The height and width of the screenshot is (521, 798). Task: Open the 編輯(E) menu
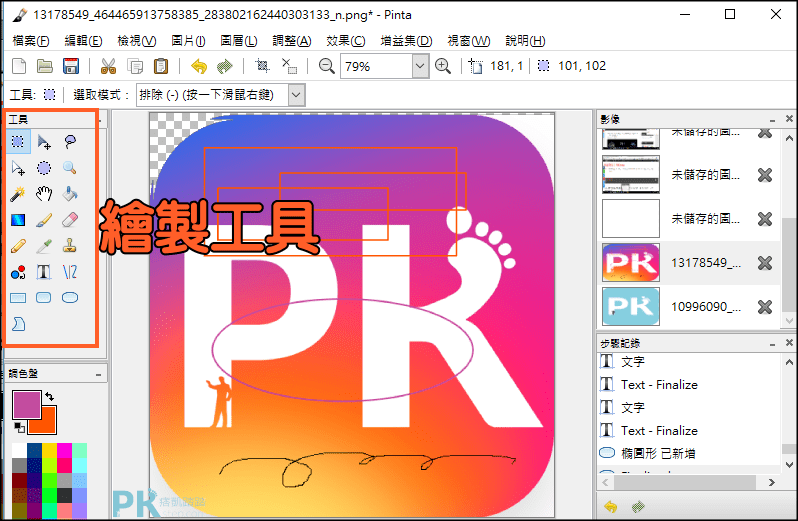(x=83, y=41)
